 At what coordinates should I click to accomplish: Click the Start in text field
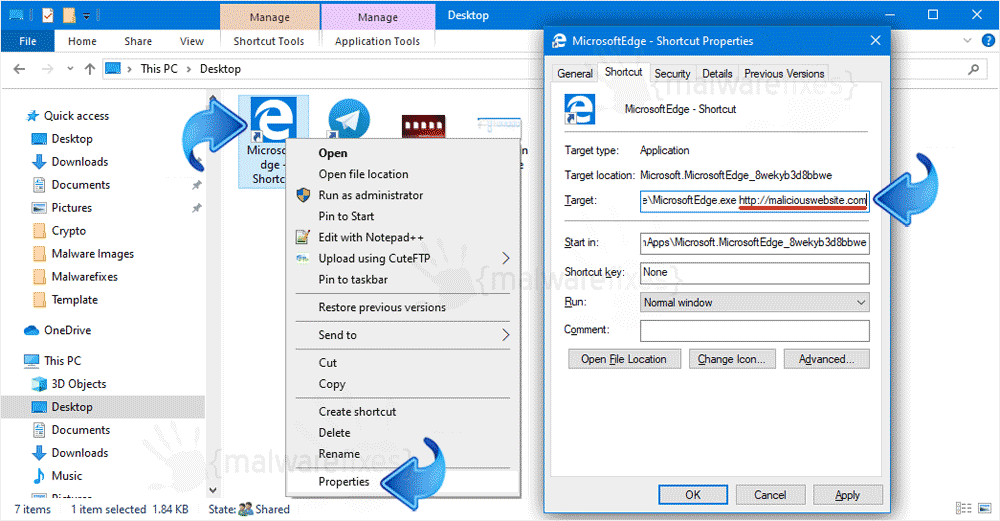coord(754,242)
